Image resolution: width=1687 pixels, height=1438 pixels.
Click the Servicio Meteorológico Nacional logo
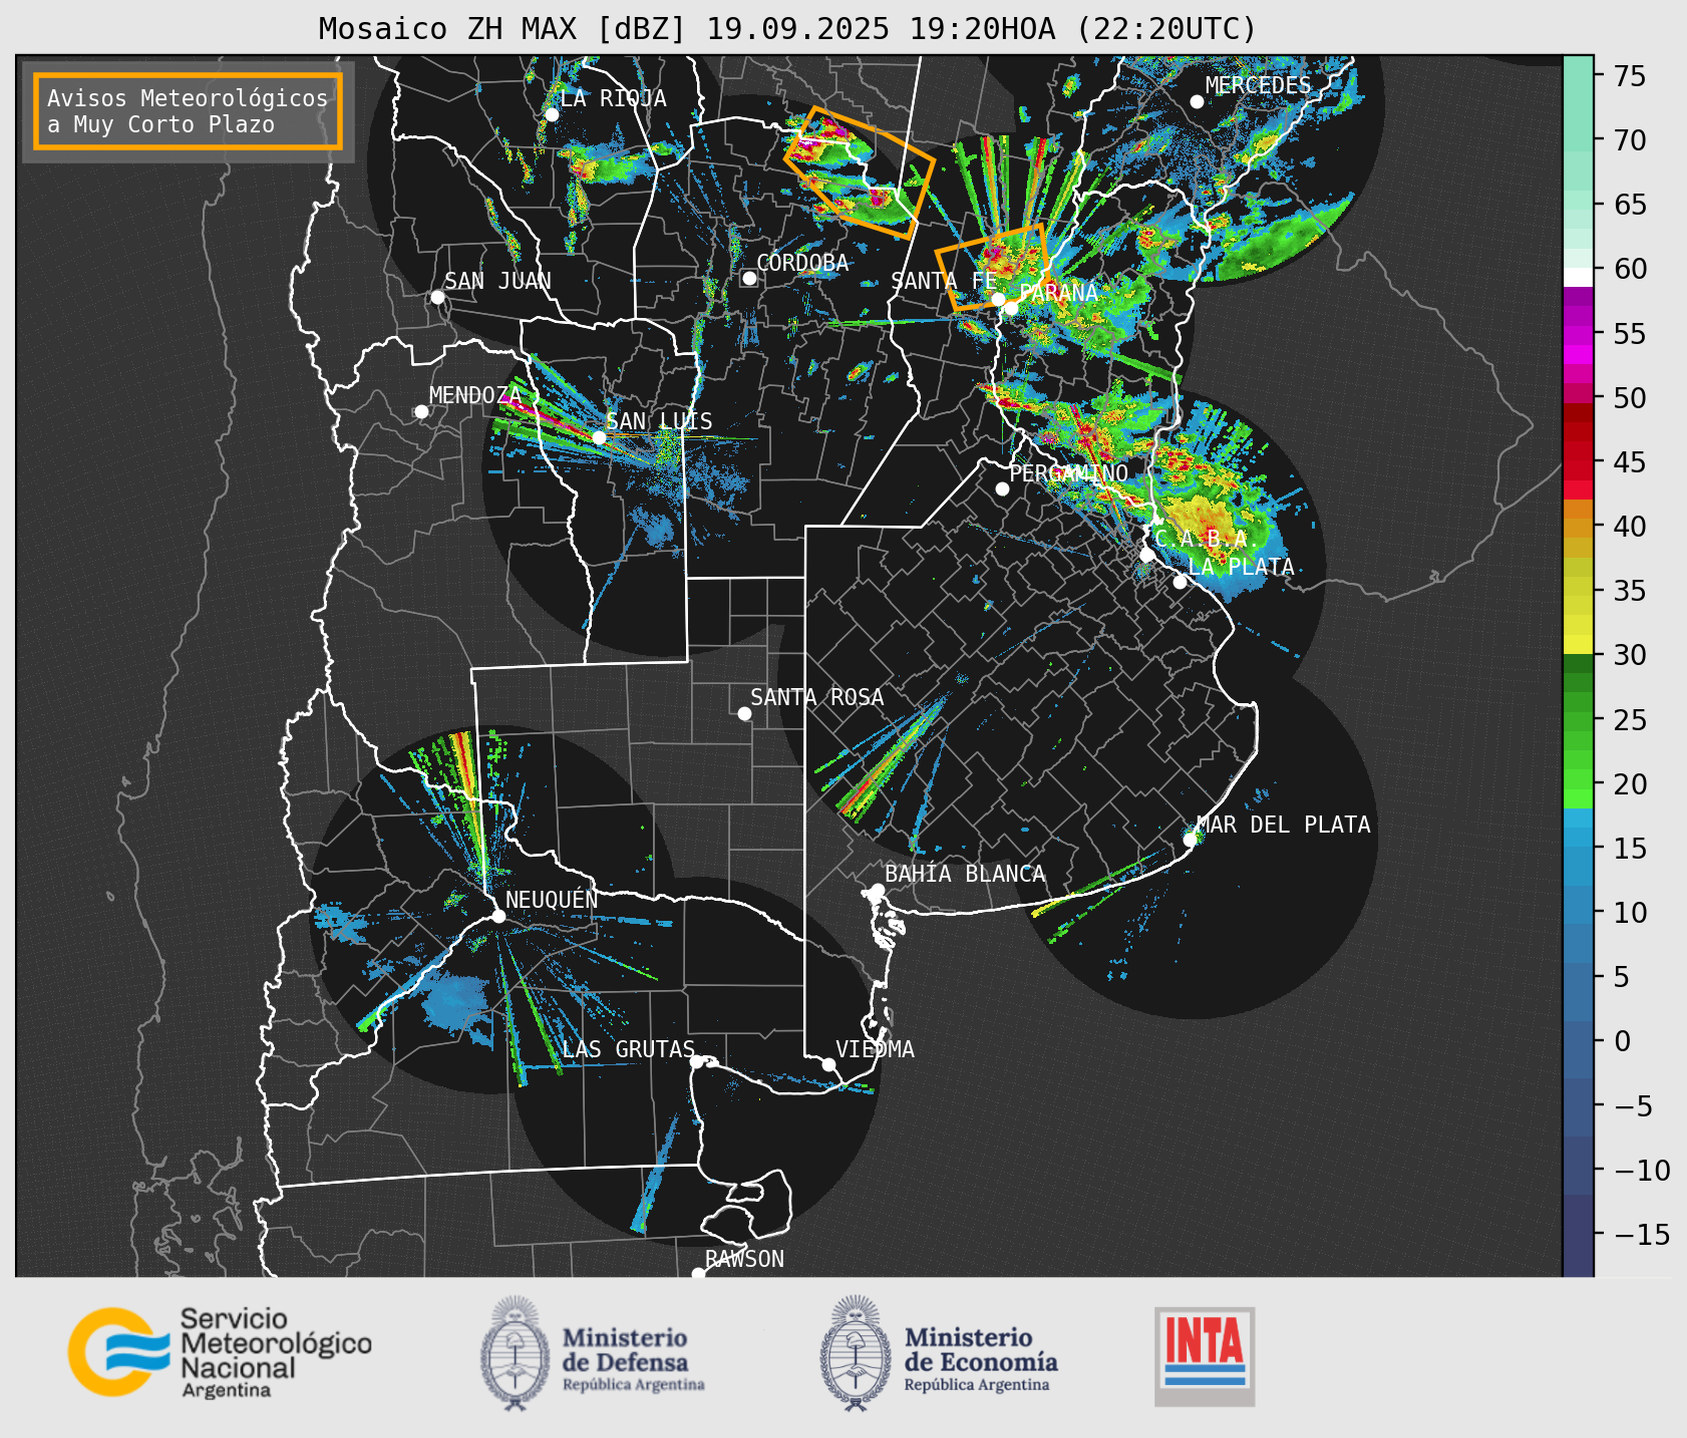219,1352
